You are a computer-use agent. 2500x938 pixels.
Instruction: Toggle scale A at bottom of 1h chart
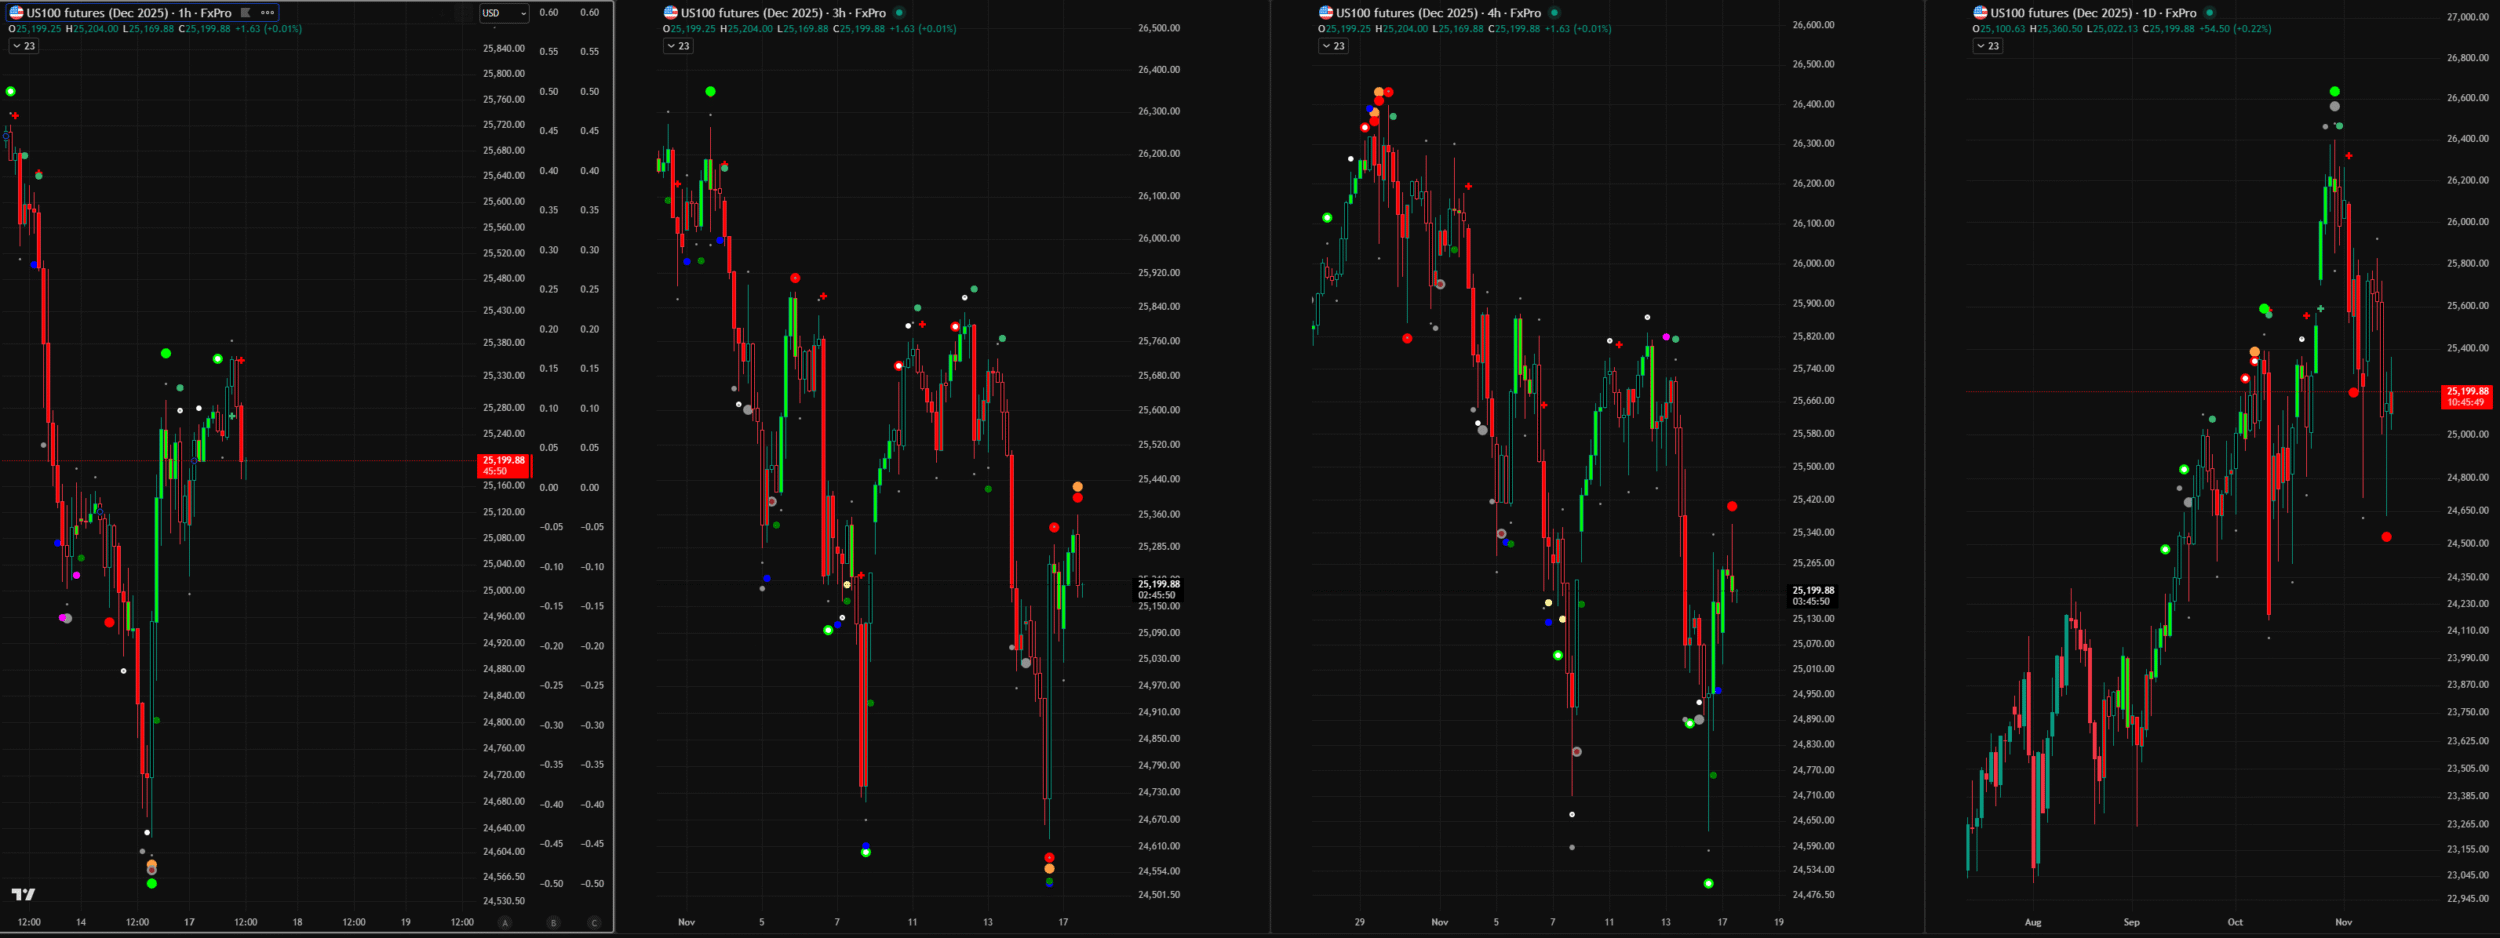(505, 922)
